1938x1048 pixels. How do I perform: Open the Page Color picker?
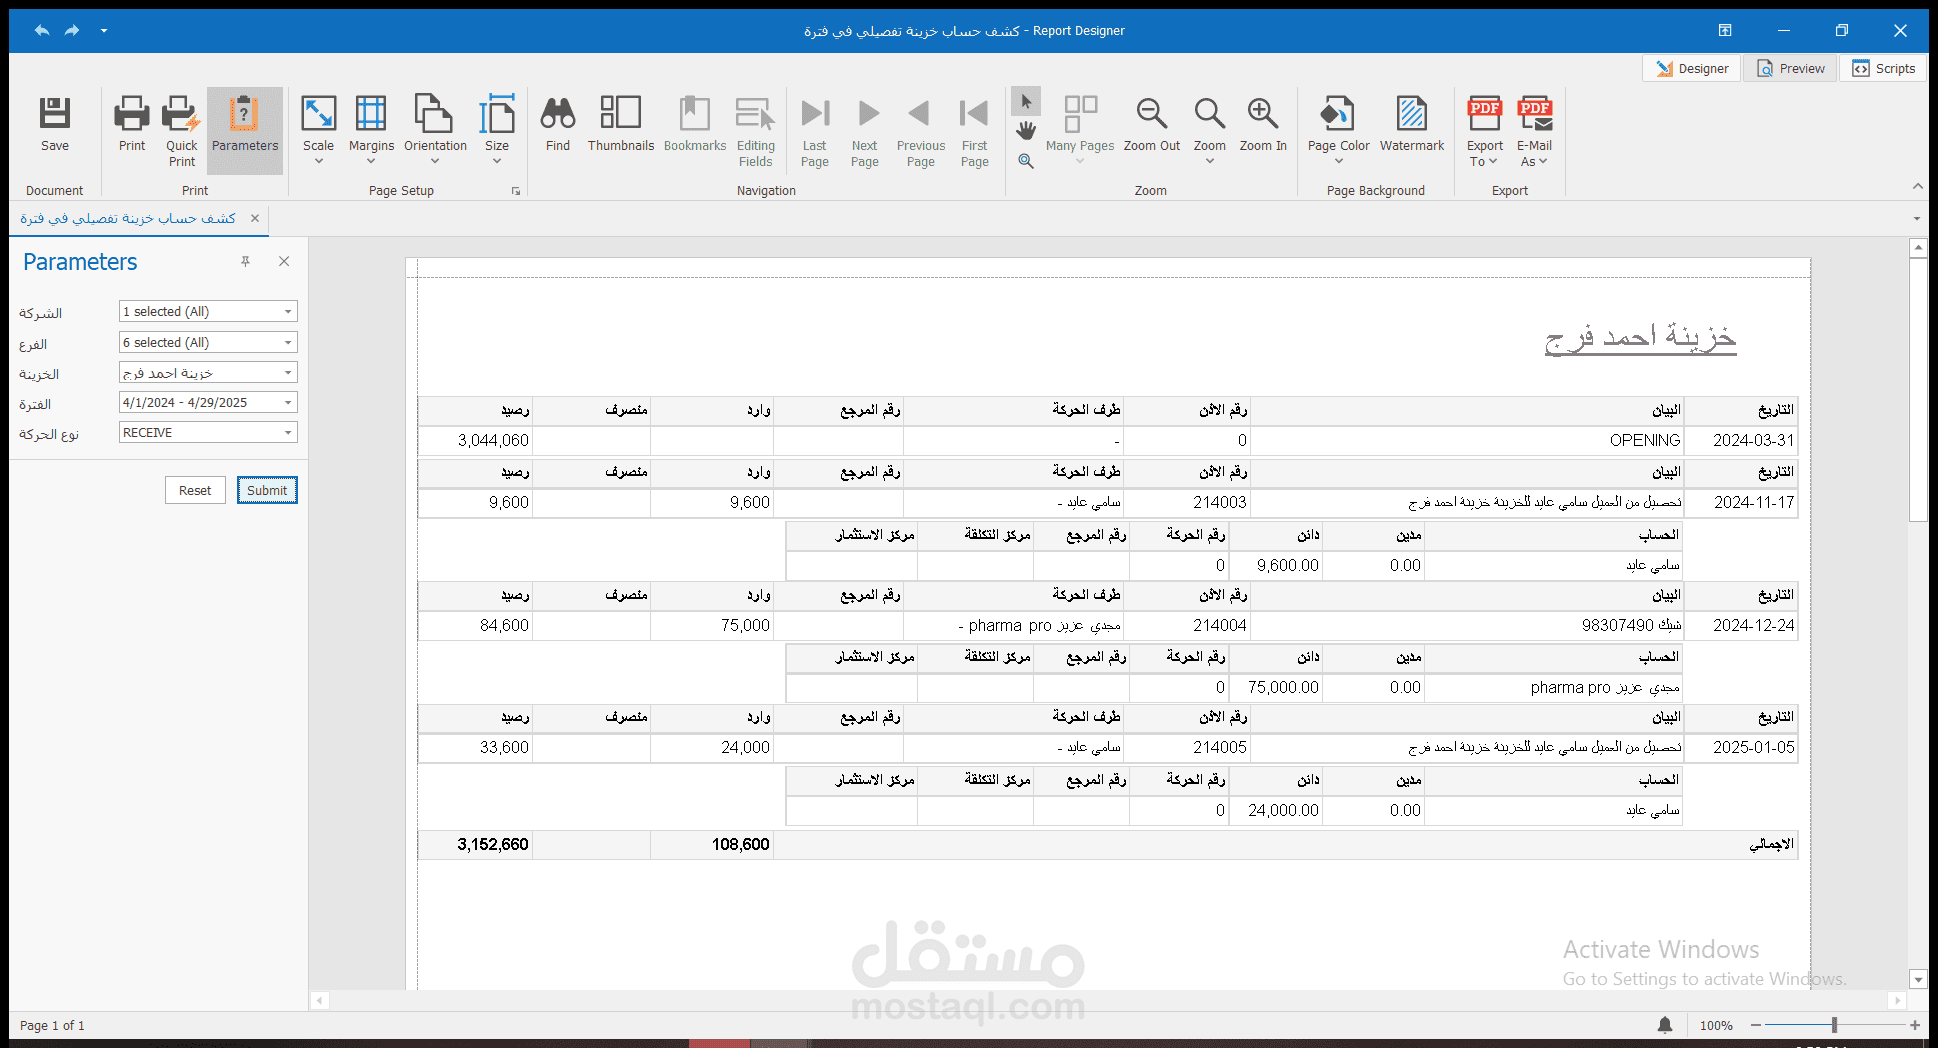click(1339, 130)
